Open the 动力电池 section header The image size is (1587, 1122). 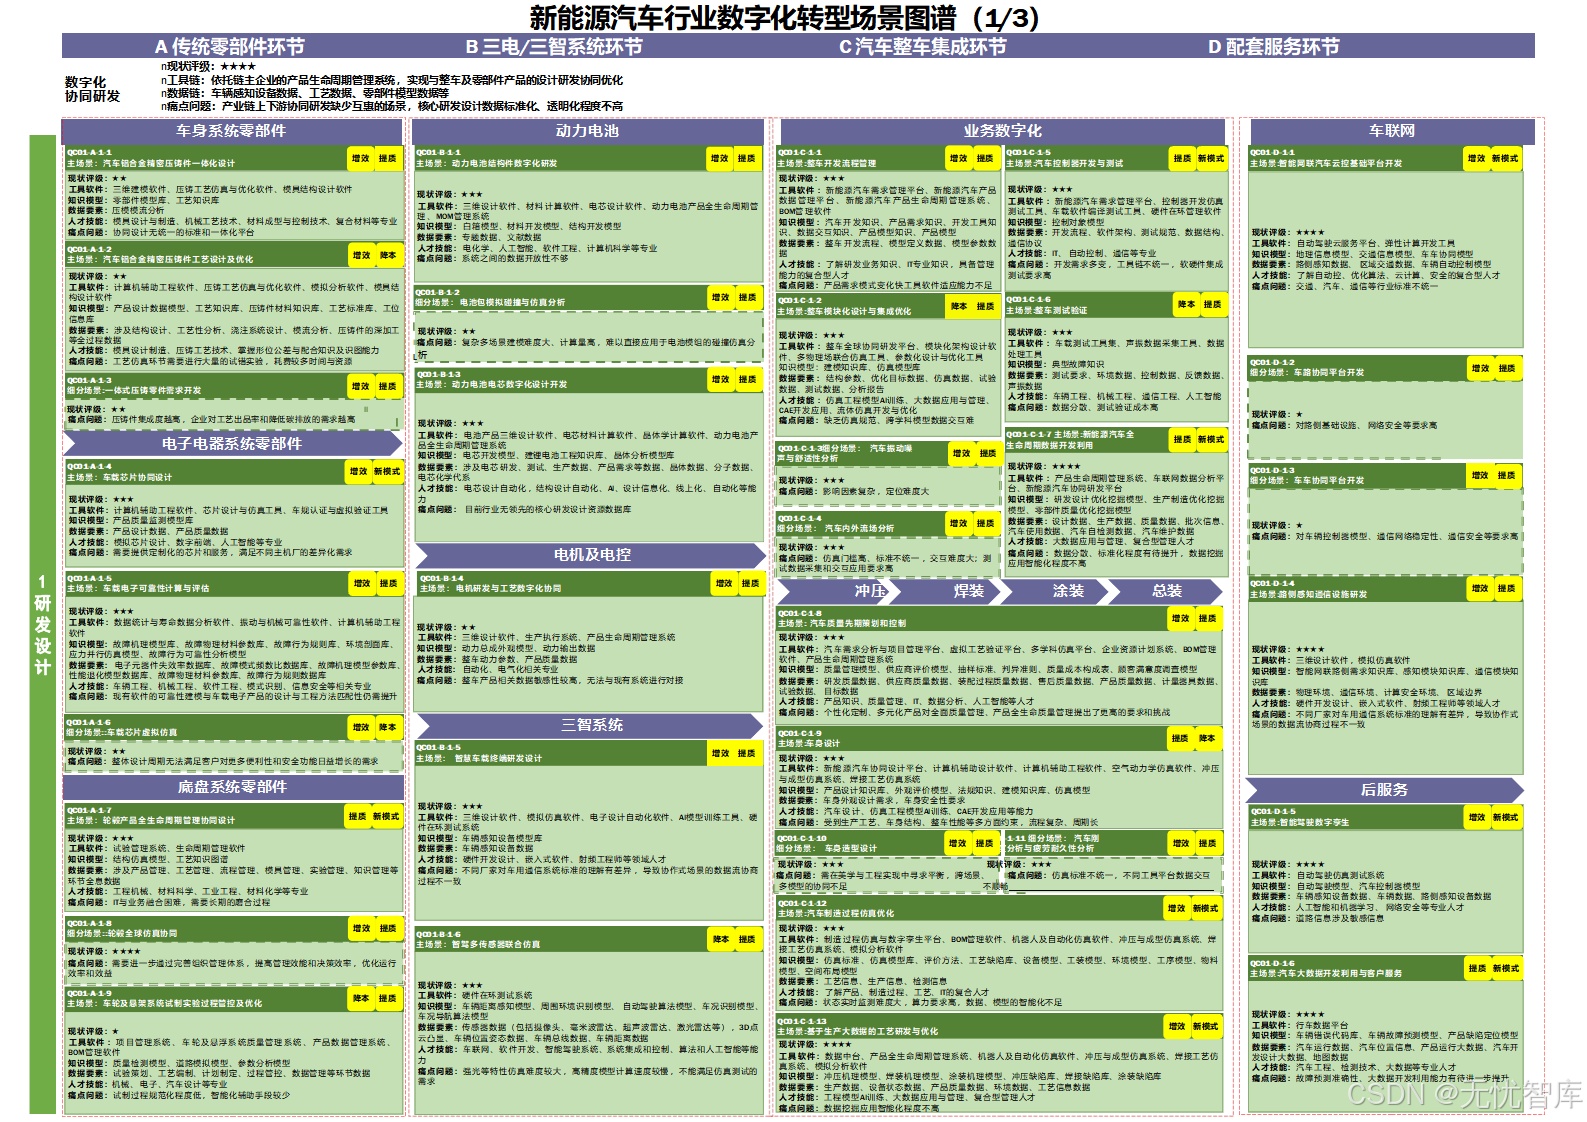(587, 131)
